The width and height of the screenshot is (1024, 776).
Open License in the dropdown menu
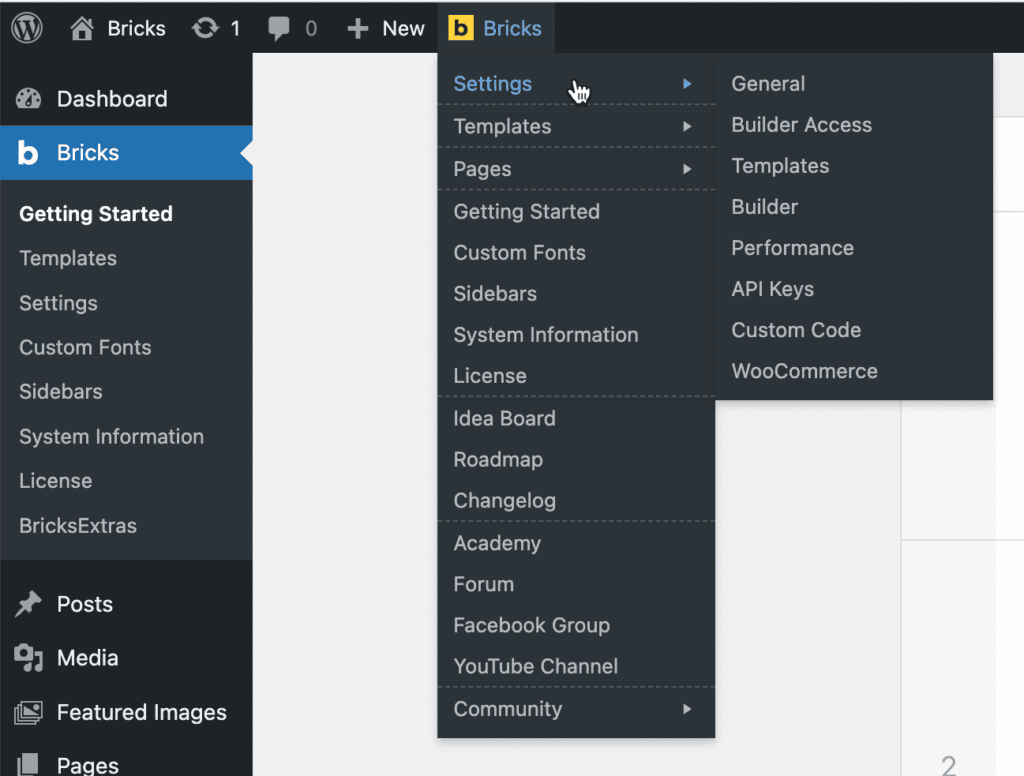tap(490, 376)
